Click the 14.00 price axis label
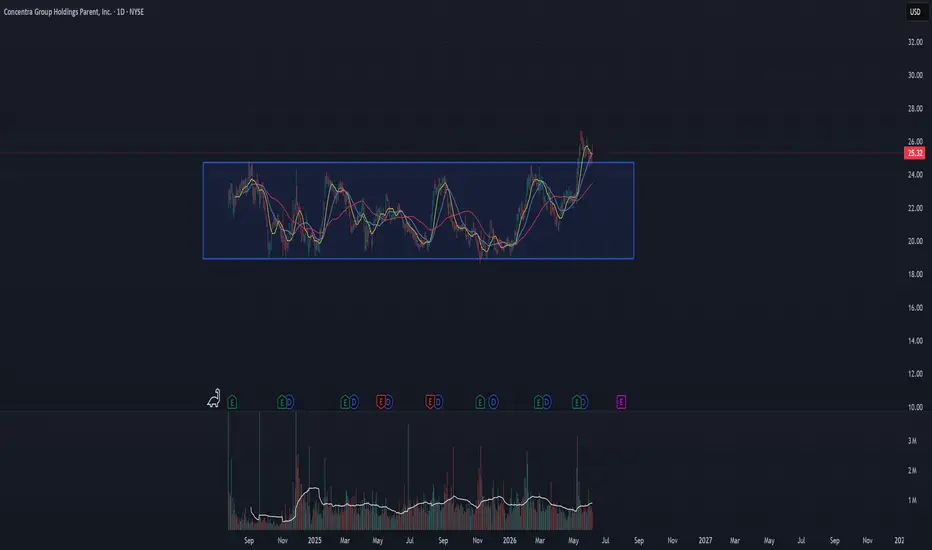Screen dimensions: 932x550 [915, 341]
